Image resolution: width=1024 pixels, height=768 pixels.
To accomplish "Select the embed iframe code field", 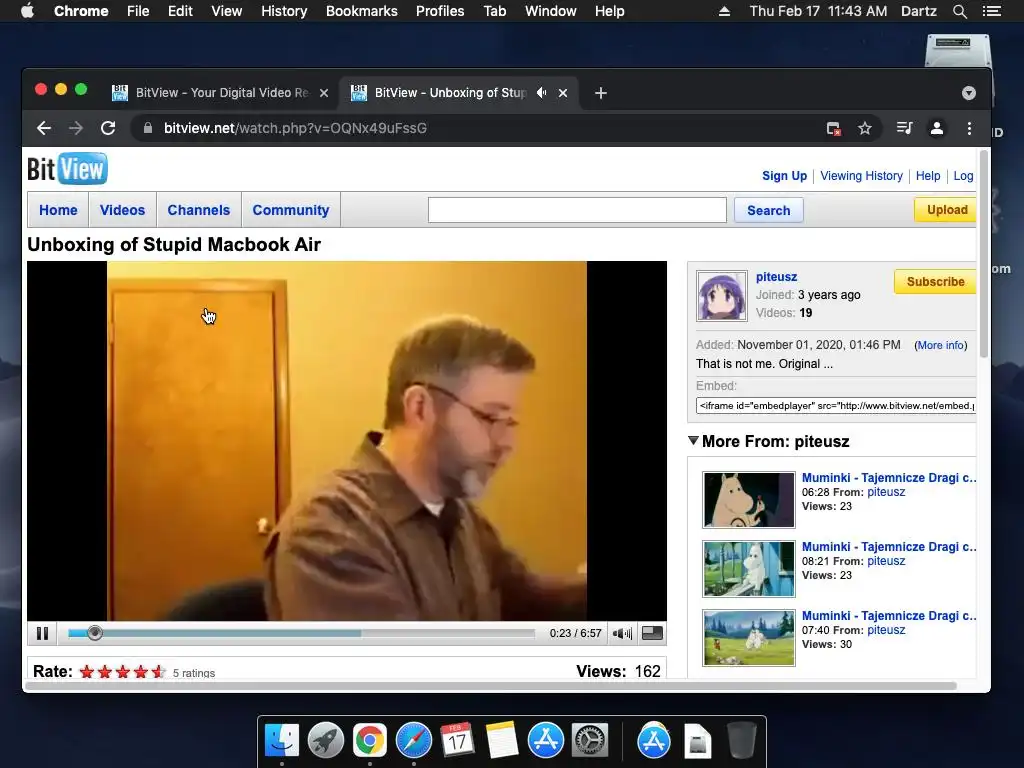I will pos(836,406).
